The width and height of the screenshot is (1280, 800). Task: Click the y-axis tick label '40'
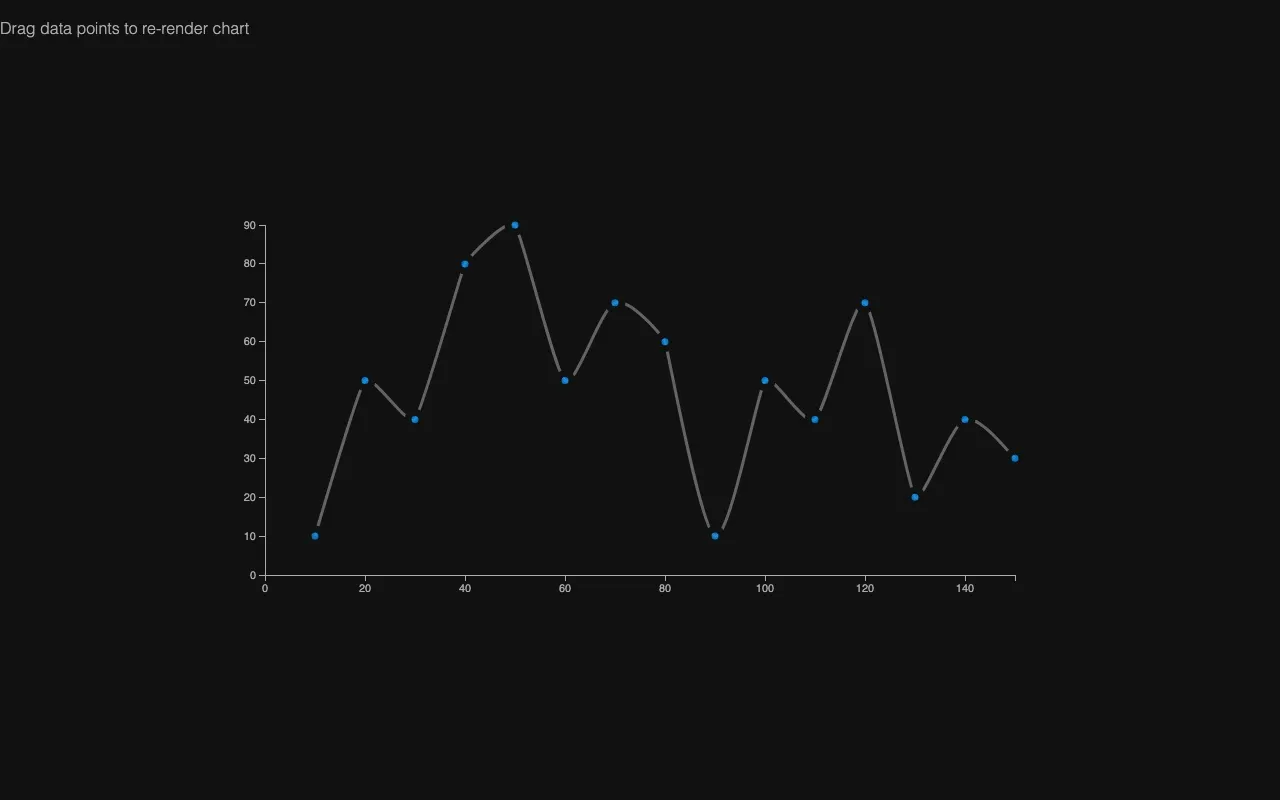click(x=250, y=420)
